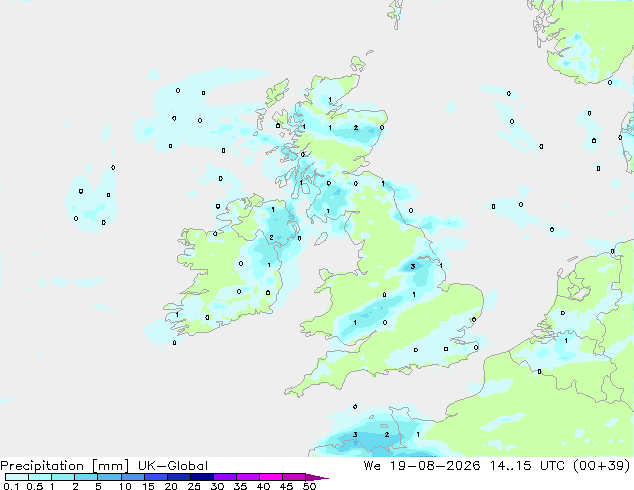
Task: Click the 15–20 mm legend swatch
Action: point(156,477)
